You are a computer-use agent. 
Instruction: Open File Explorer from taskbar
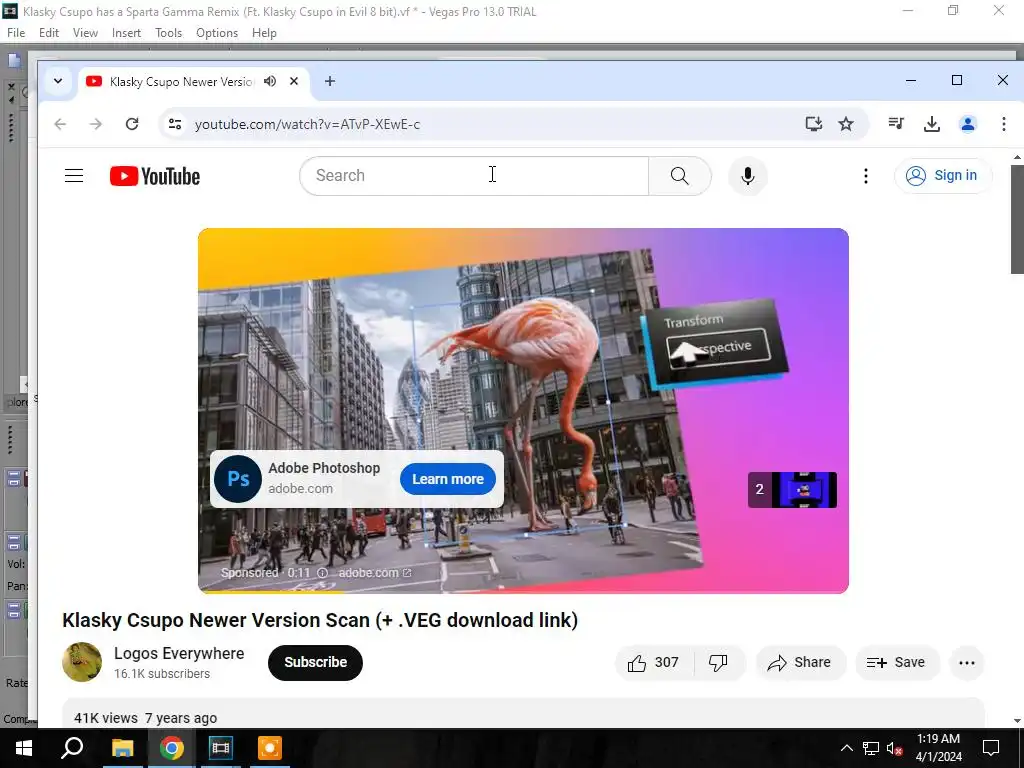click(x=122, y=748)
